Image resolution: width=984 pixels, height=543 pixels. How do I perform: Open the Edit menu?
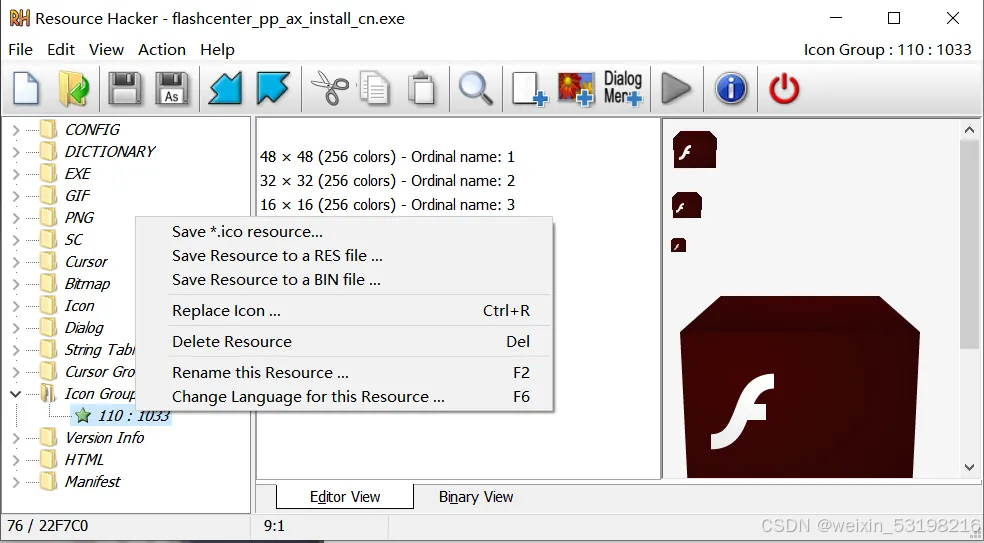pyautogui.click(x=61, y=50)
